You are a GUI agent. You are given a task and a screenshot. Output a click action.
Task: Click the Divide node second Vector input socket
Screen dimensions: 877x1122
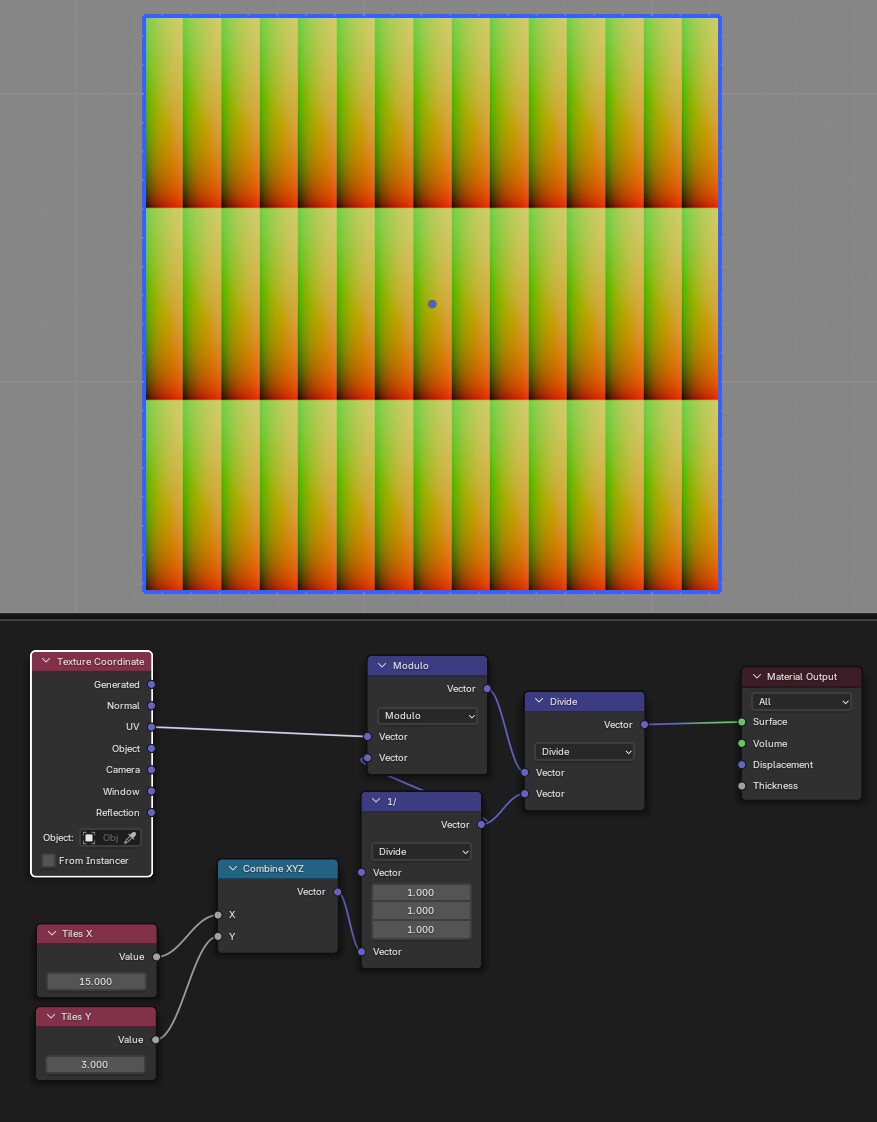tap(525, 794)
